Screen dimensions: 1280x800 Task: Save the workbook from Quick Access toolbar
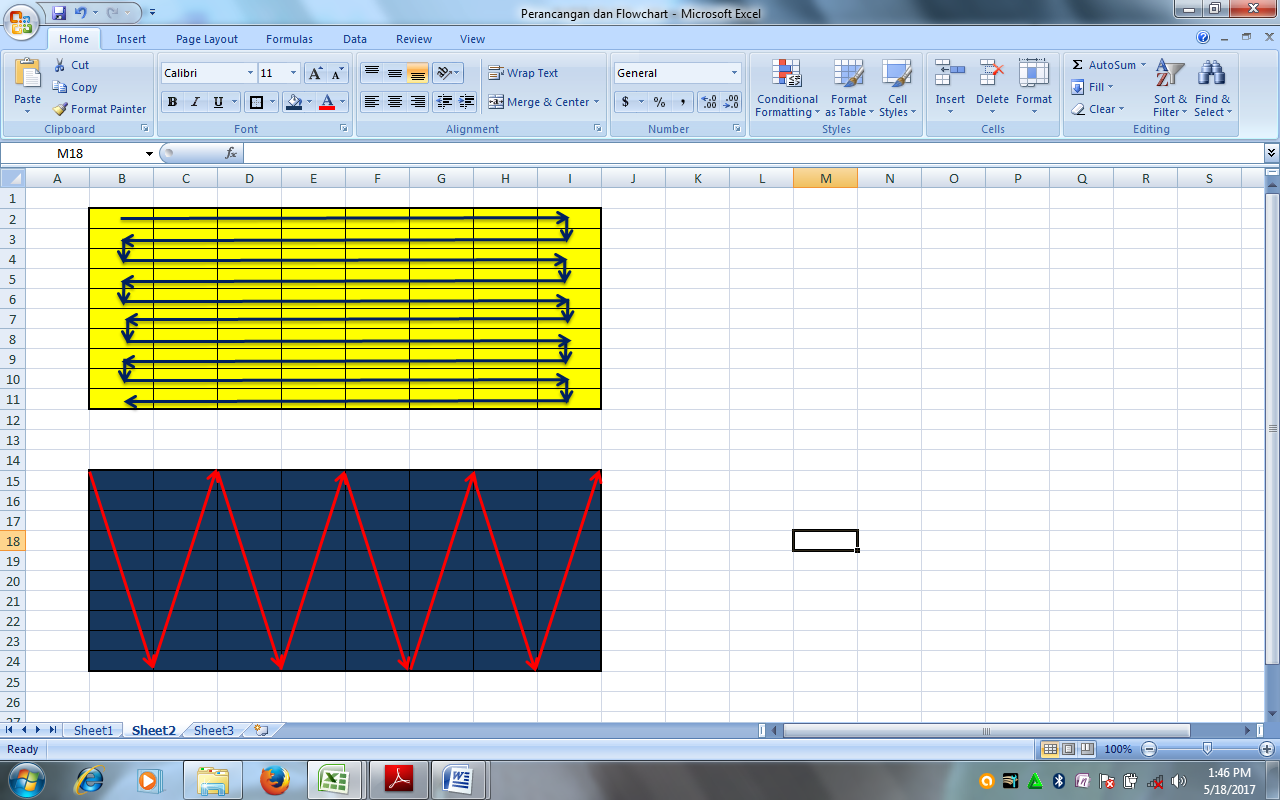pyautogui.click(x=59, y=13)
